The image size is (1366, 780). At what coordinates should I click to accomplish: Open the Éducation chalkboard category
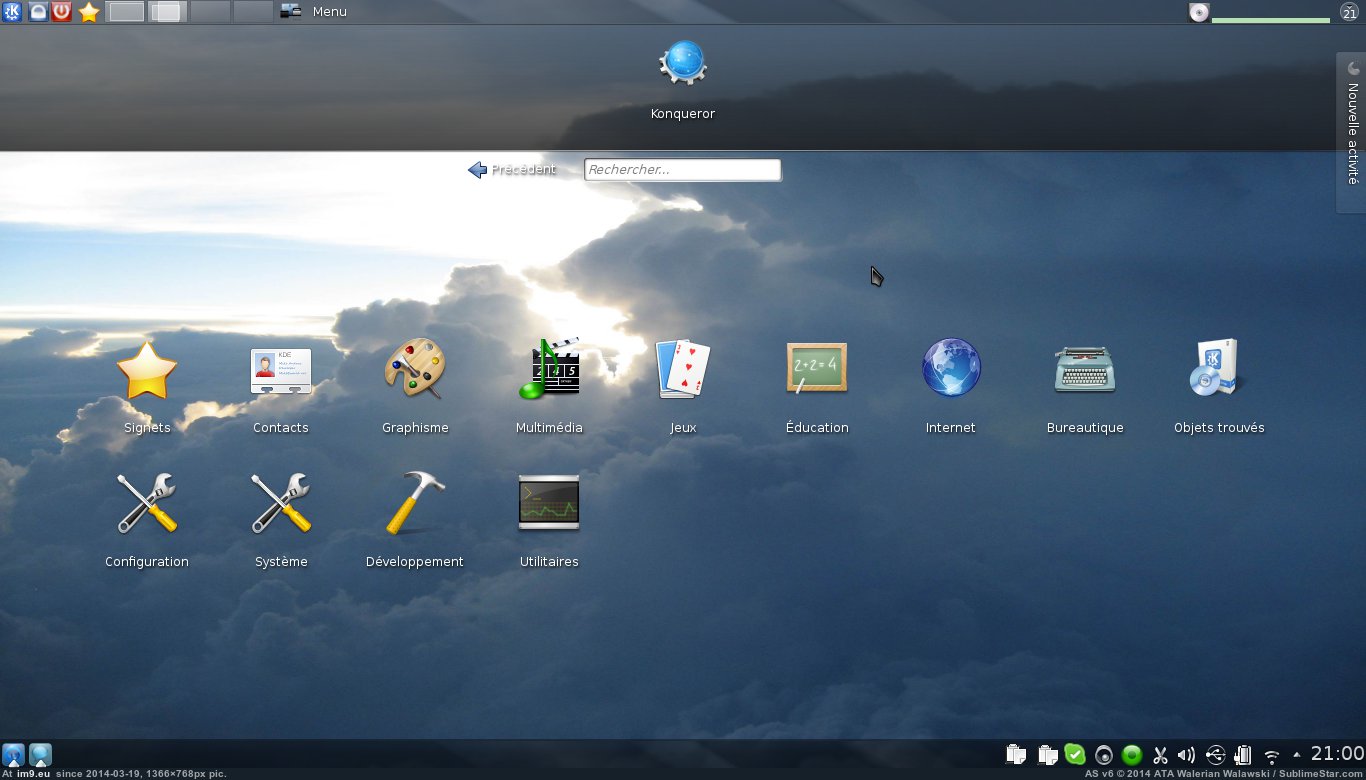click(816, 370)
